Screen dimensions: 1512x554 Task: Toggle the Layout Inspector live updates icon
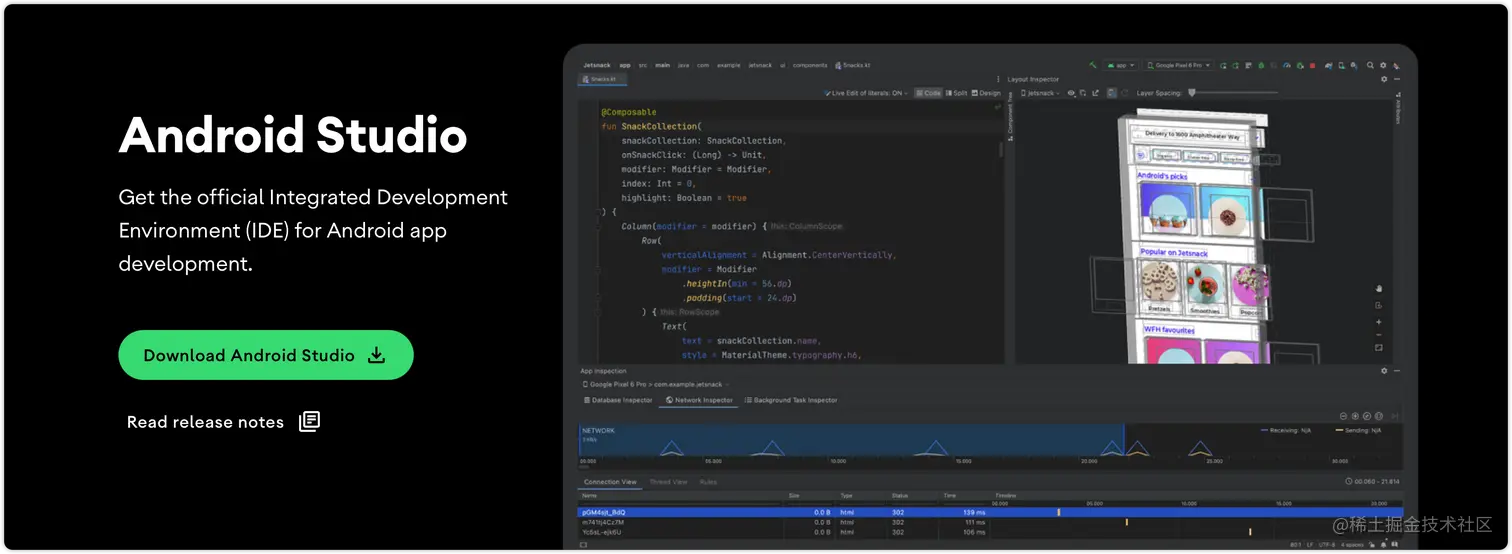pos(1112,93)
